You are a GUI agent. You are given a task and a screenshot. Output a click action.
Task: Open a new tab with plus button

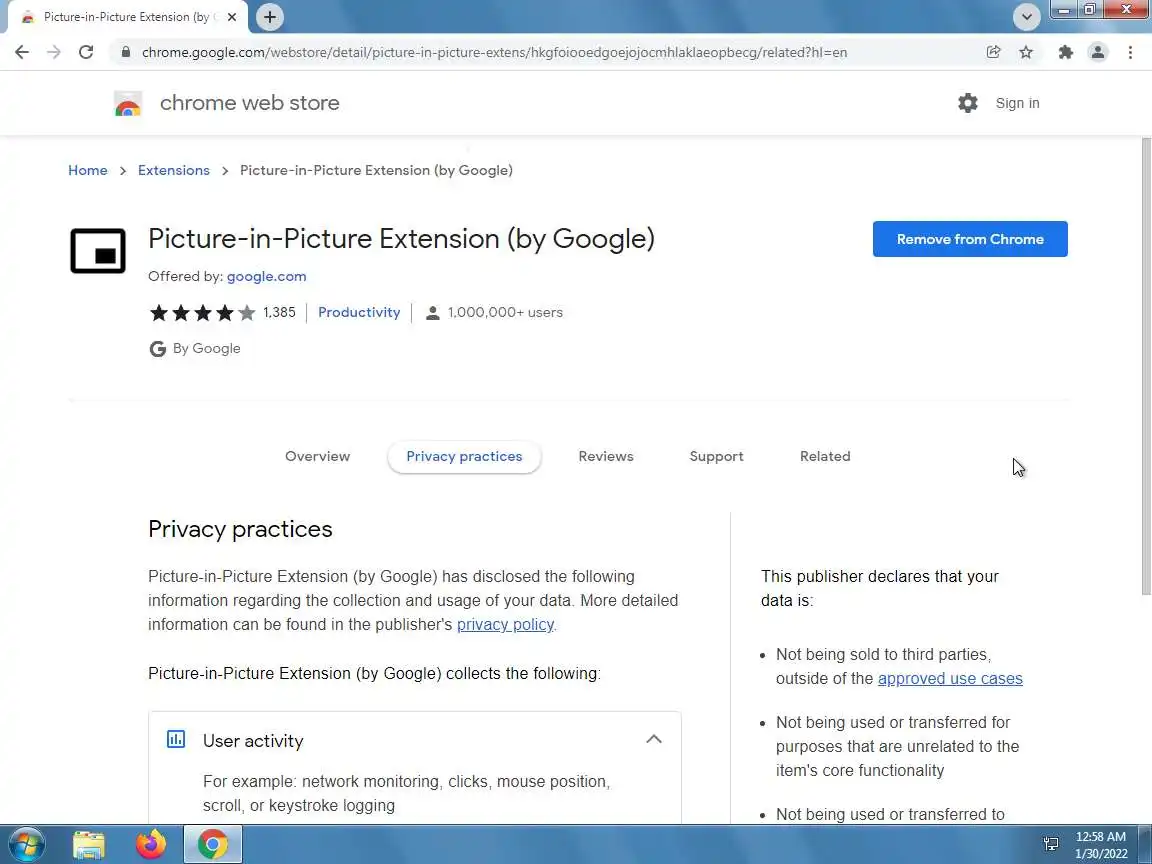pyautogui.click(x=270, y=17)
